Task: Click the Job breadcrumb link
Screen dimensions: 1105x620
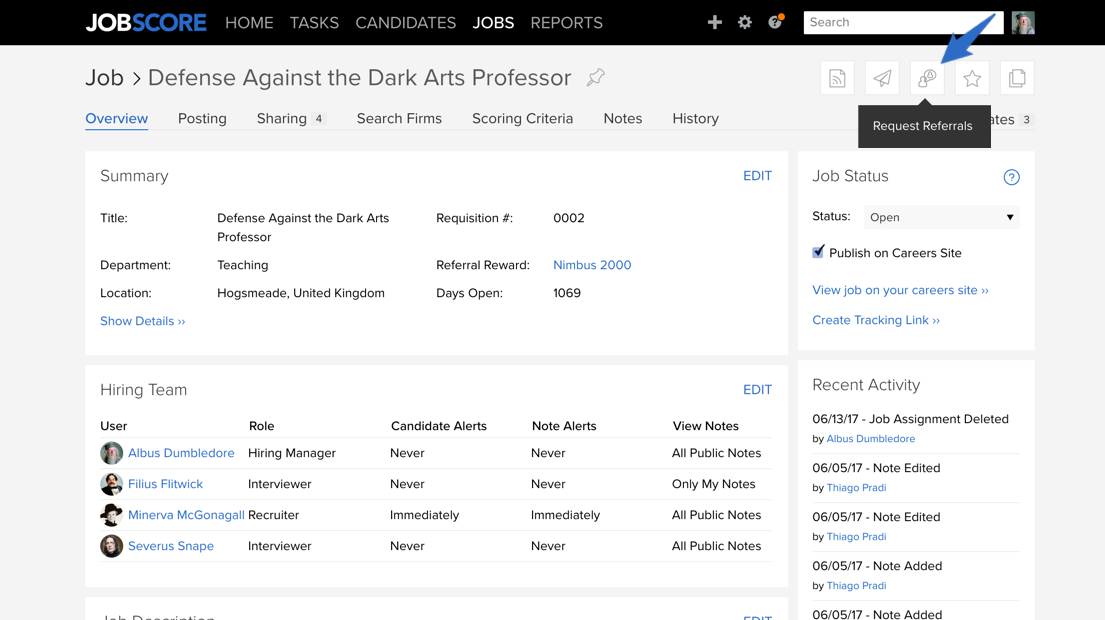Action: [104, 78]
